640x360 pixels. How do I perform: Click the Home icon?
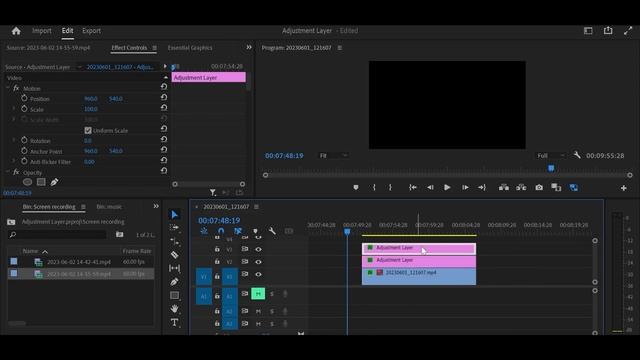coord(16,31)
